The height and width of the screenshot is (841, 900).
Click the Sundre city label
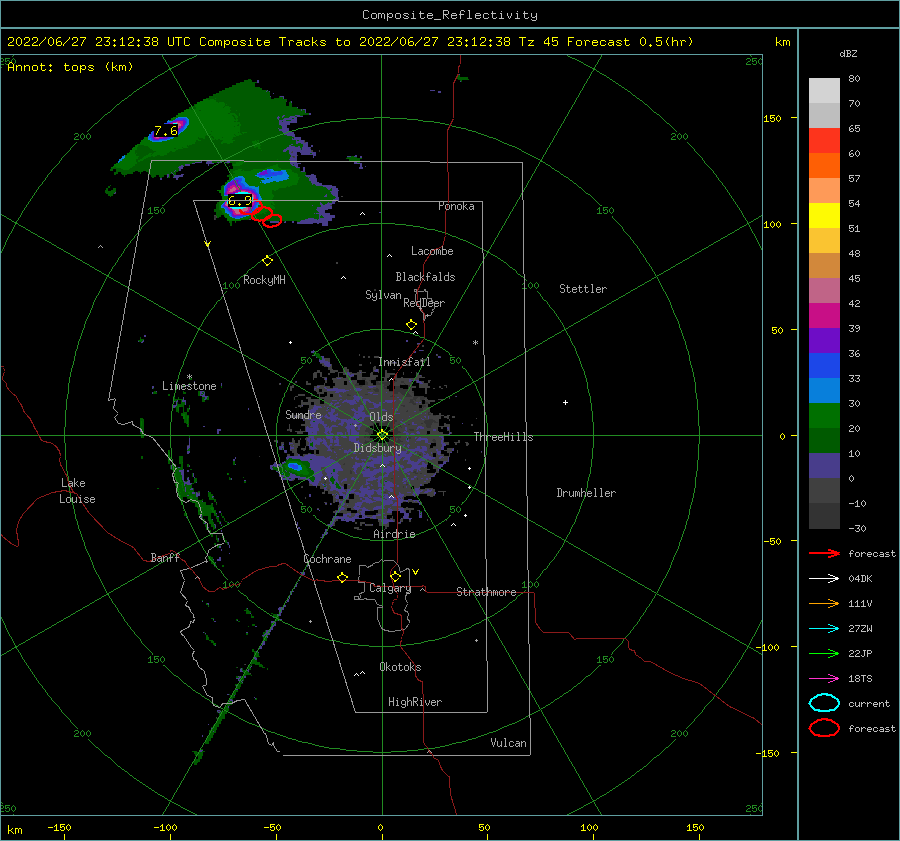pyautogui.click(x=303, y=414)
